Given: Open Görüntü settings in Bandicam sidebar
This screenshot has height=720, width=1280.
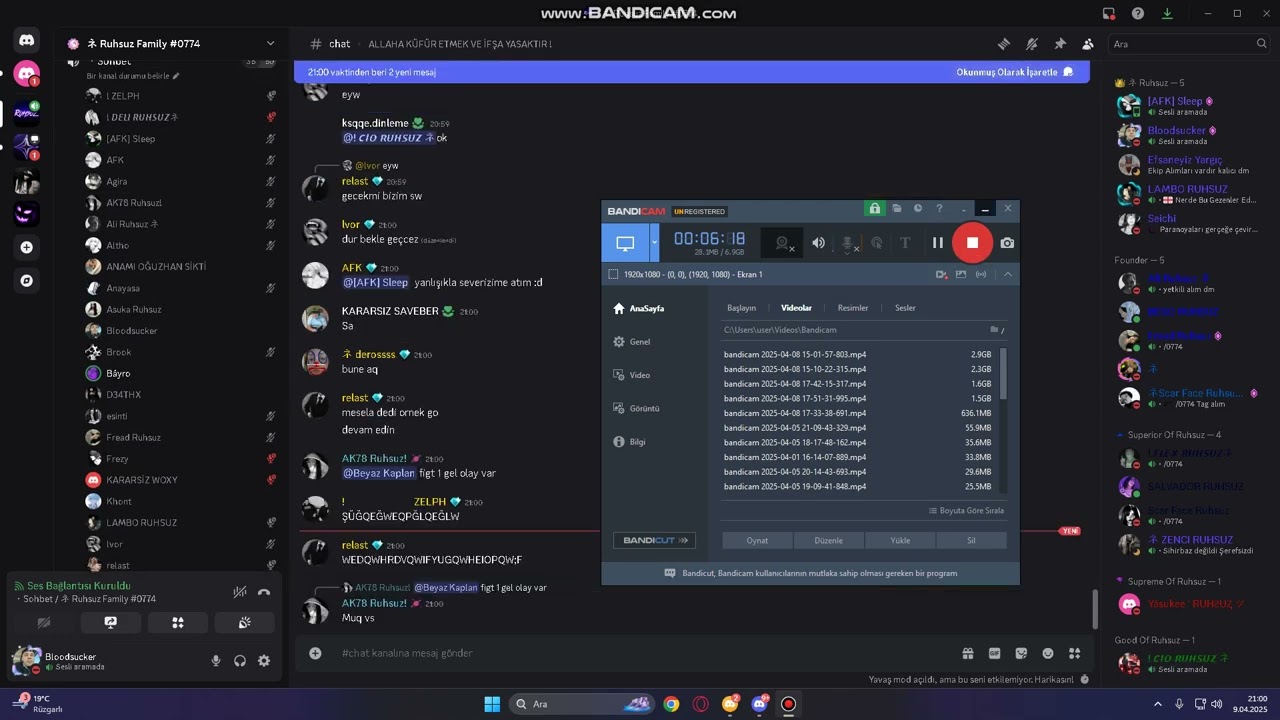Looking at the screenshot, I should point(636,408).
